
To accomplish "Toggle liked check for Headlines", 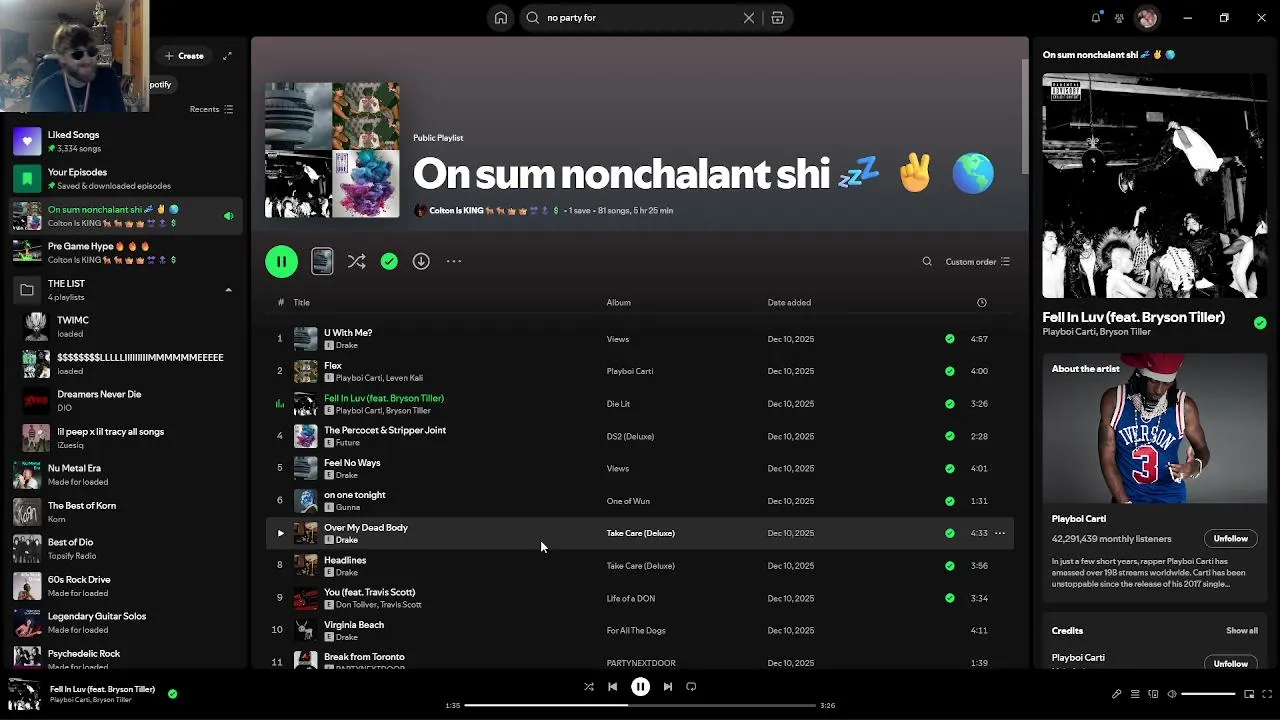I will [950, 566].
